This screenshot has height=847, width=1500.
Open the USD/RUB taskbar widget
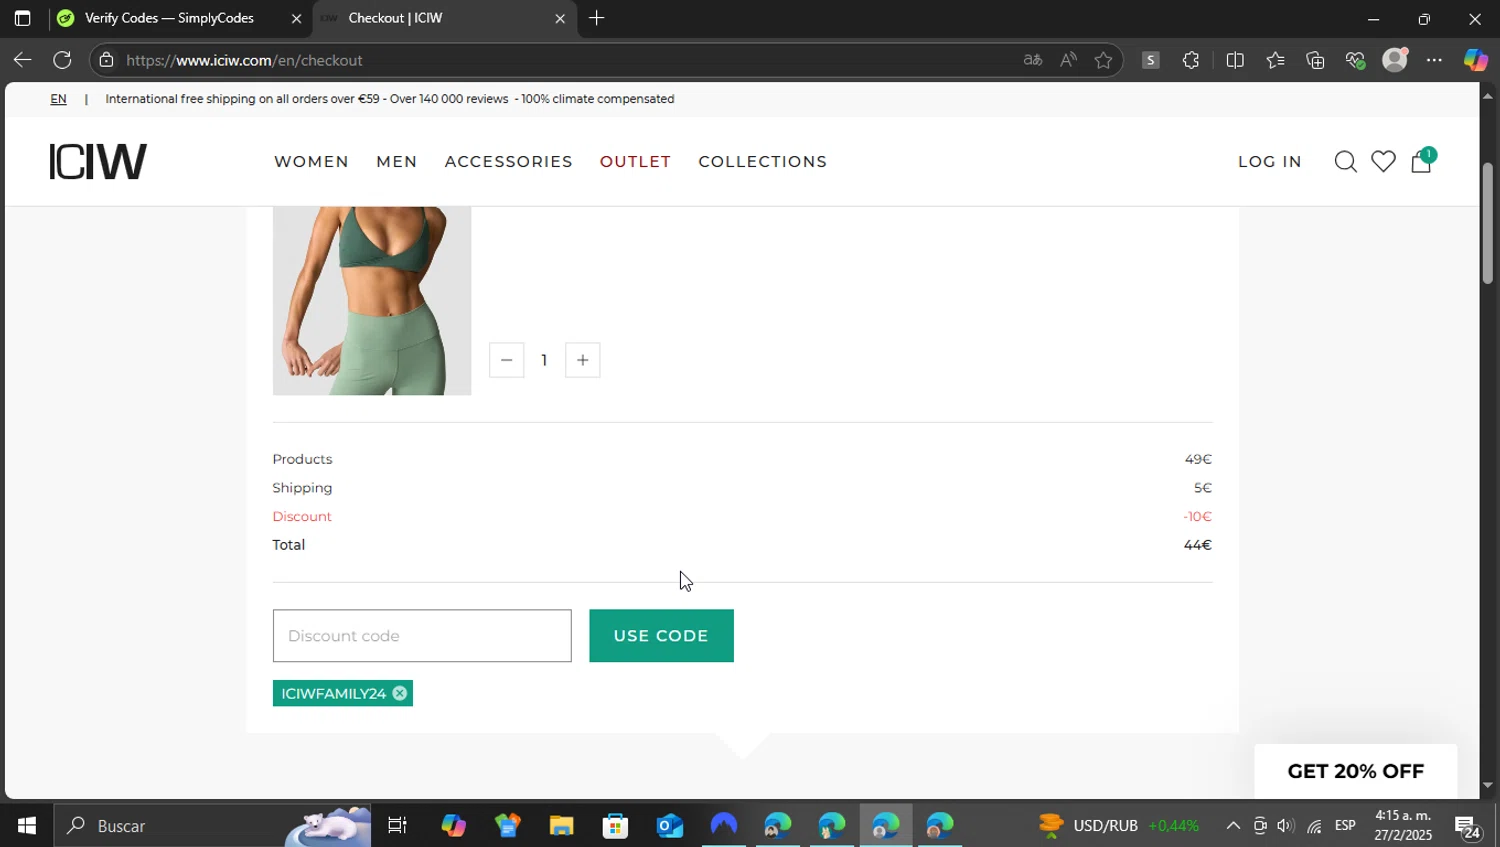[1118, 825]
